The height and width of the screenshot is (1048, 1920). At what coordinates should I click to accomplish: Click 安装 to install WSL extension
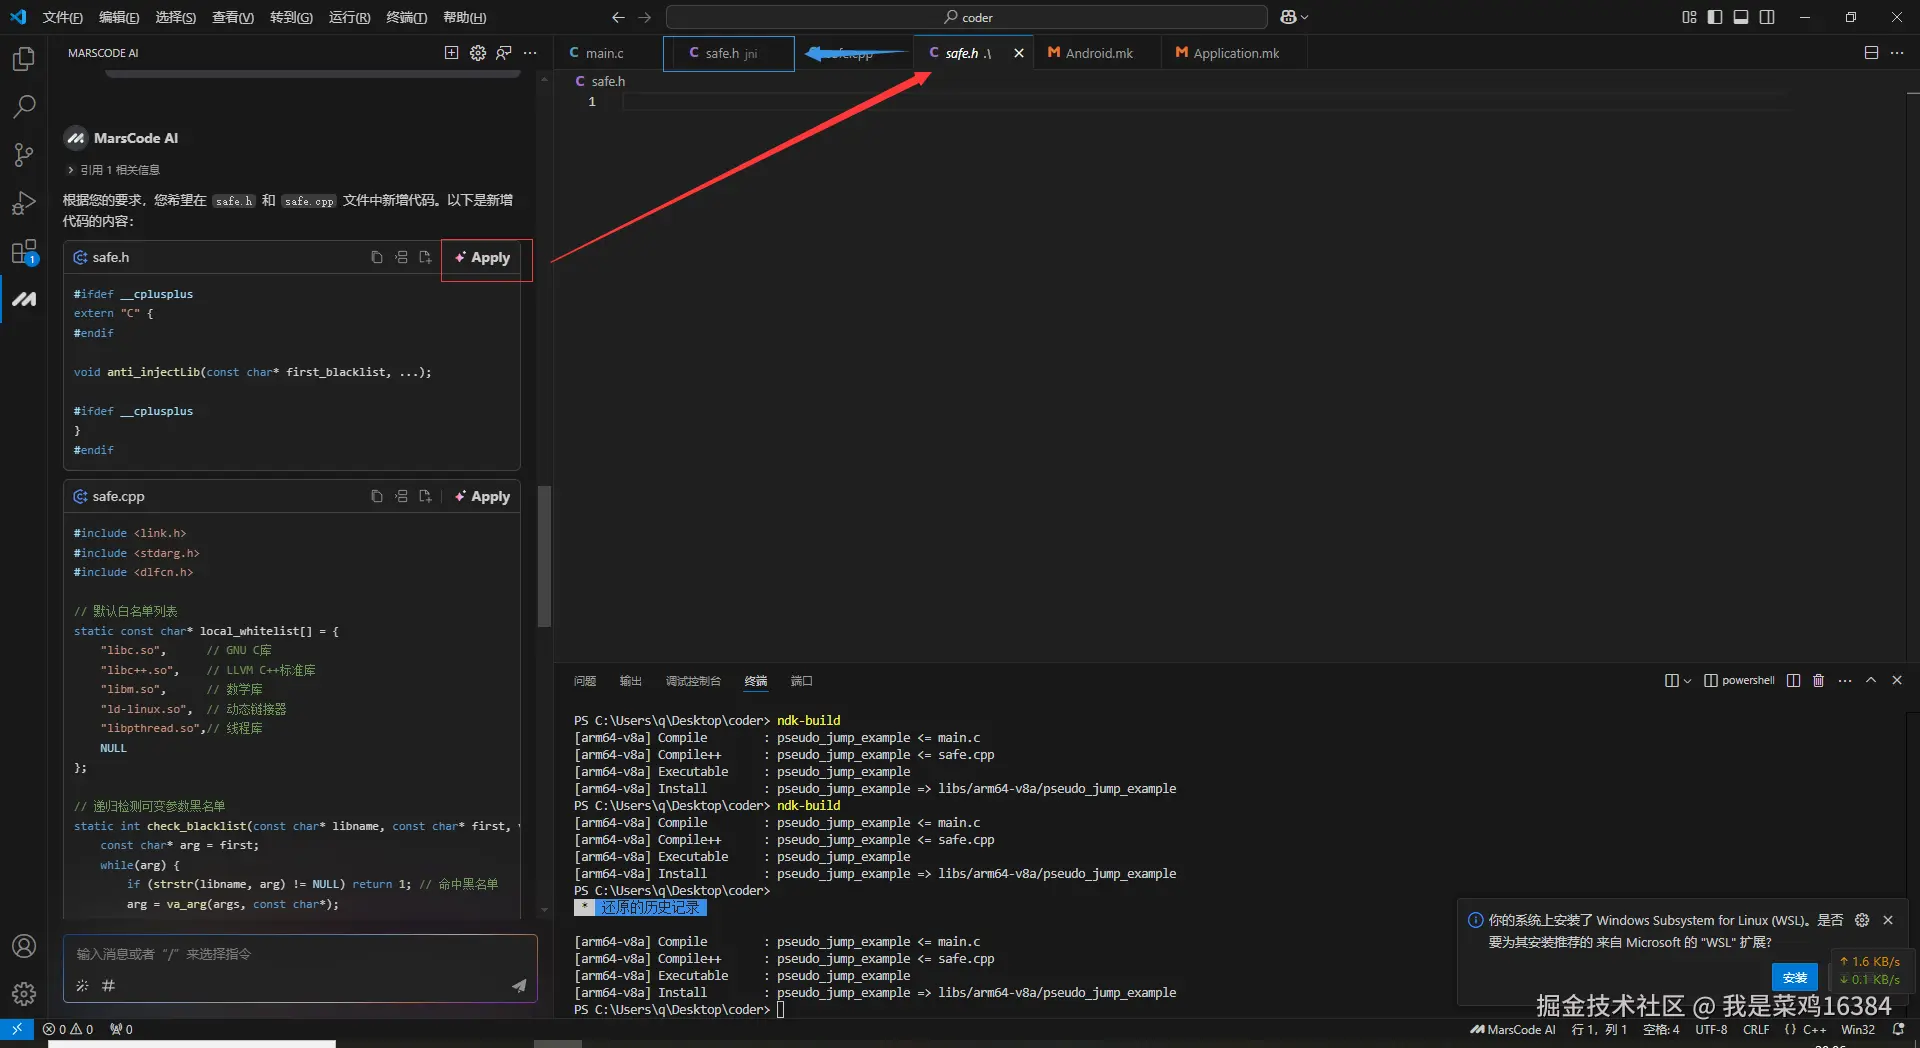(x=1795, y=977)
